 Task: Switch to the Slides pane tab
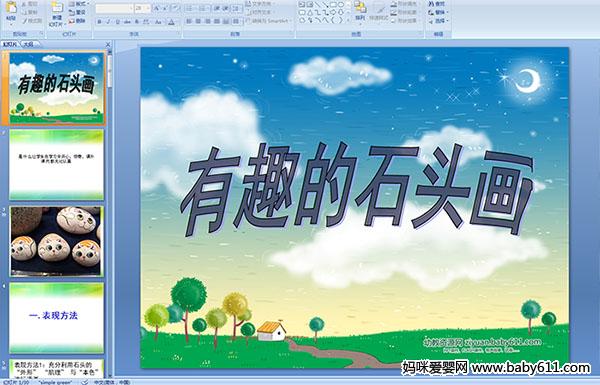10,44
